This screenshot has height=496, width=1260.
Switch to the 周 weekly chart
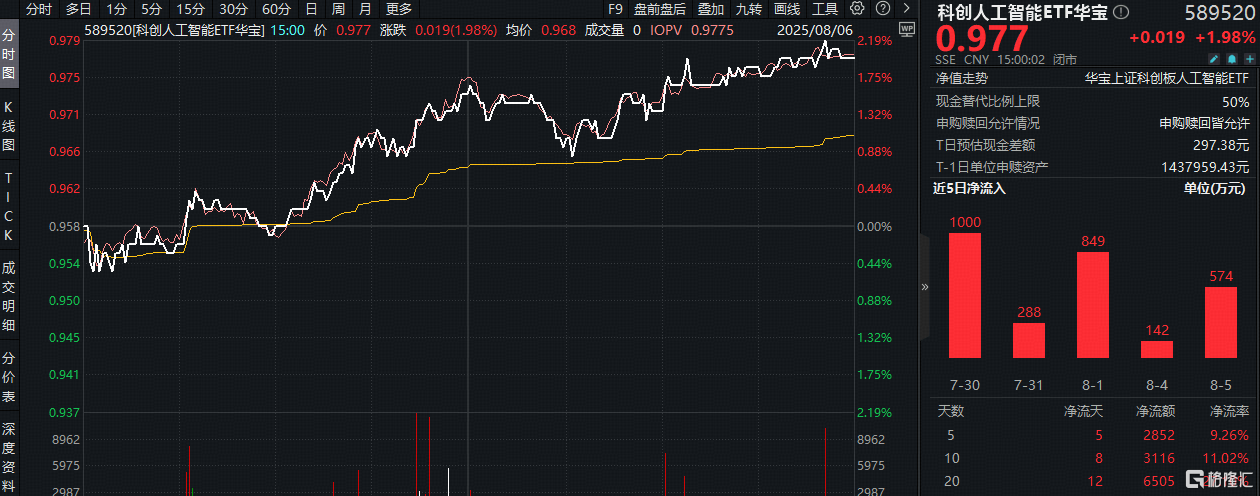pyautogui.click(x=338, y=9)
